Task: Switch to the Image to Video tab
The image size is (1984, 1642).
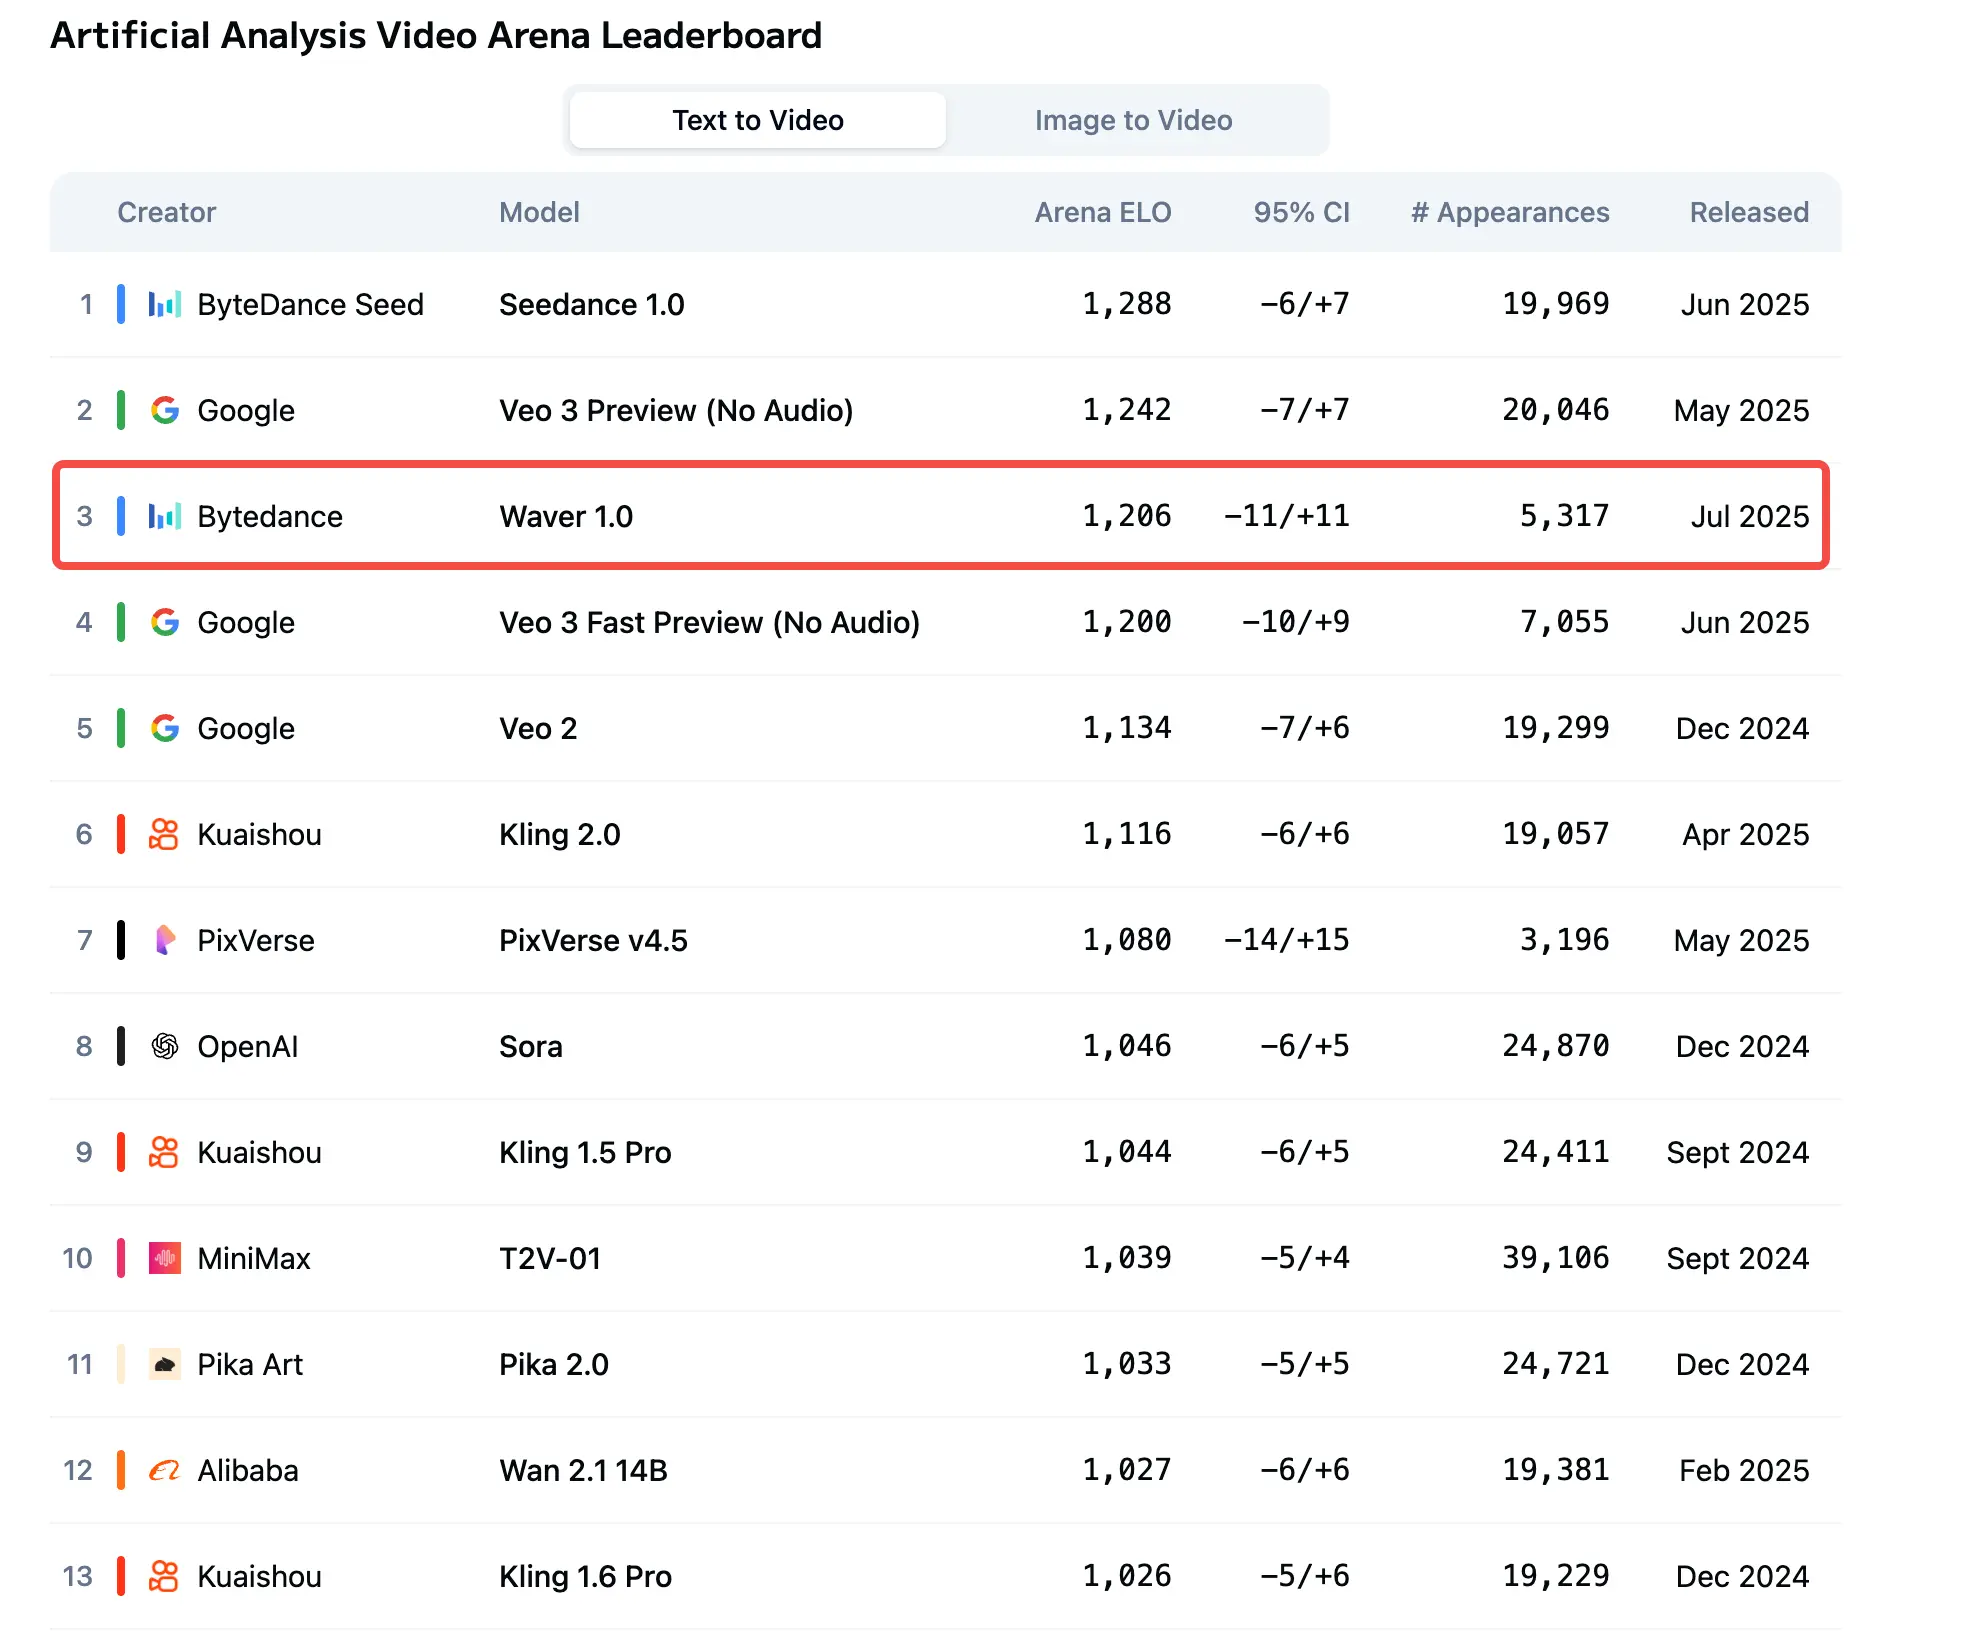Action: point(1133,120)
